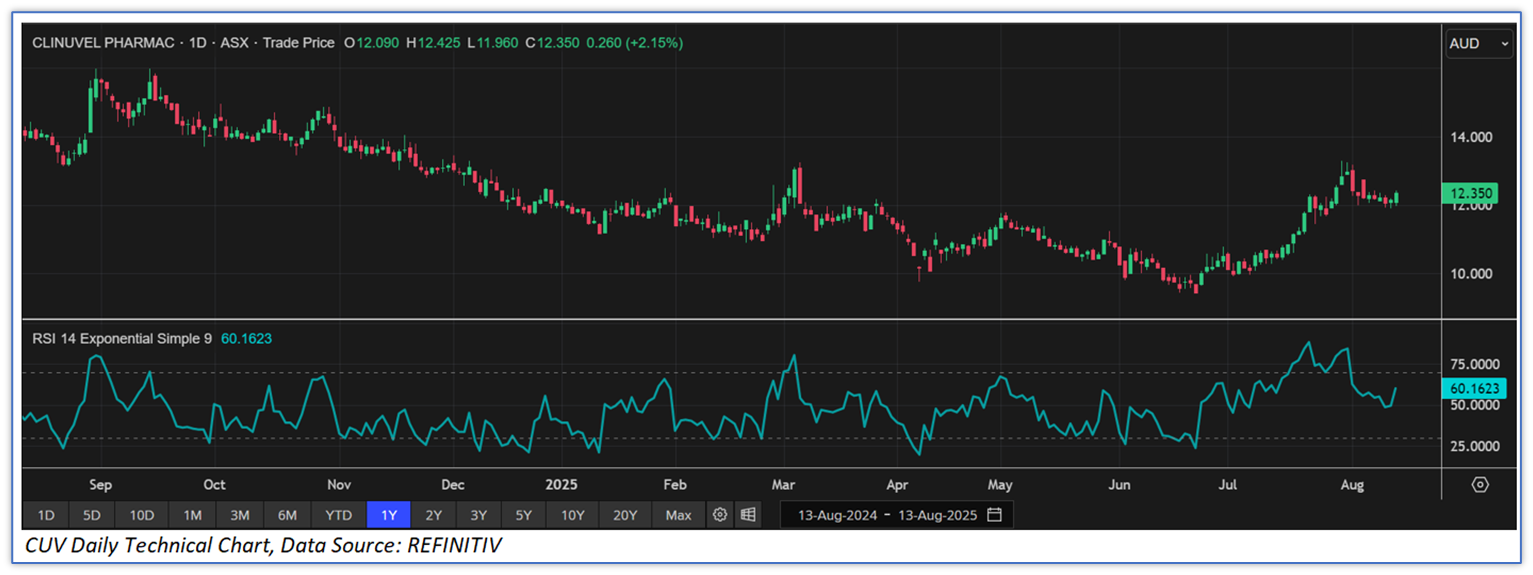Open the calendar date picker icon
This screenshot has width=1533, height=575.
[x=994, y=515]
